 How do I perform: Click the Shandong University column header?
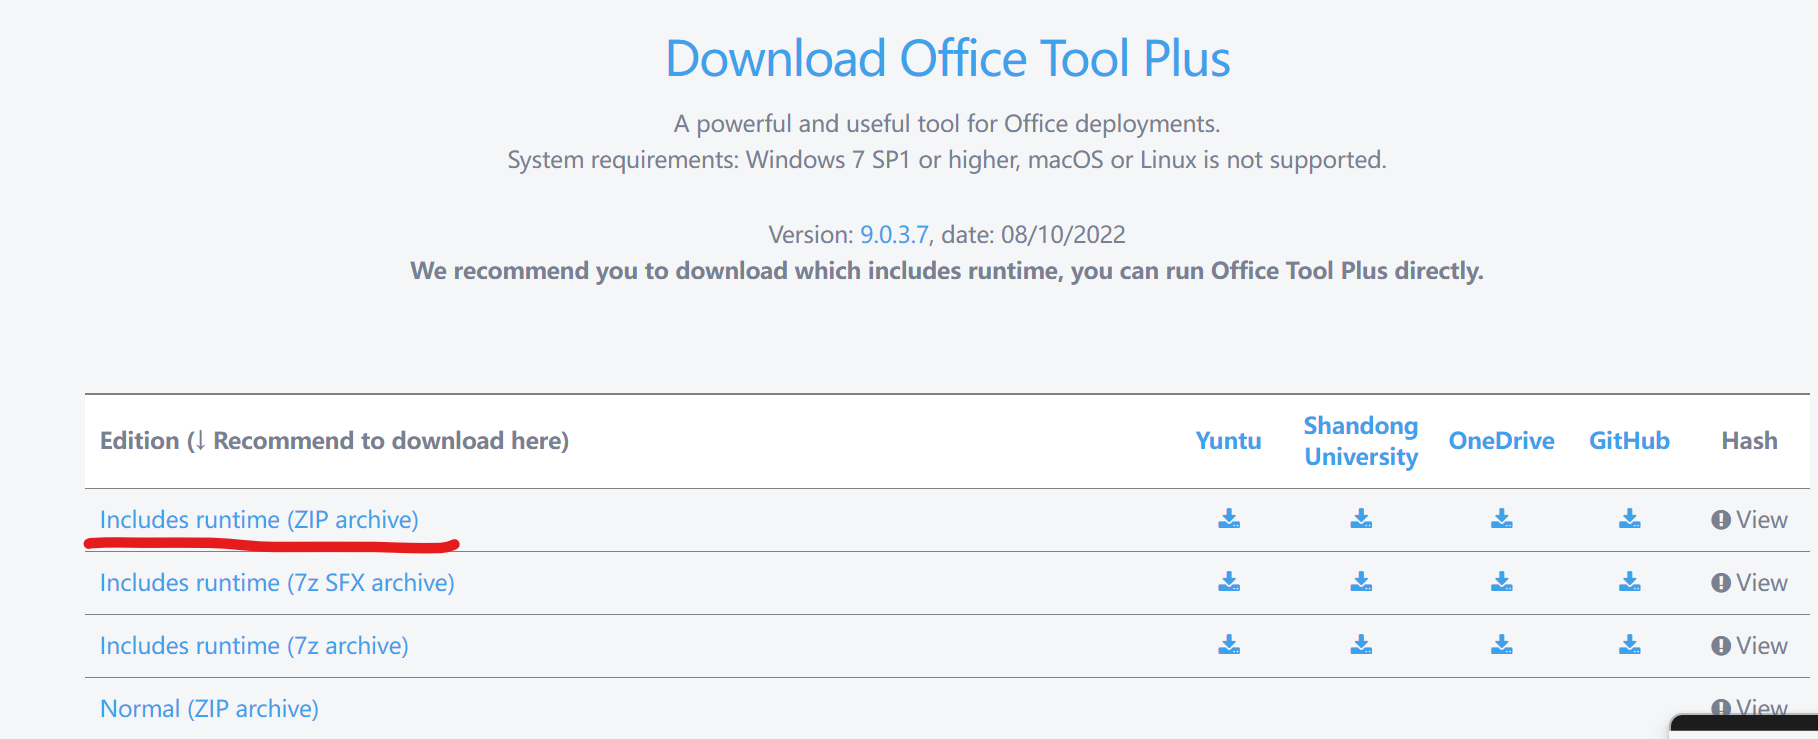(x=1361, y=441)
